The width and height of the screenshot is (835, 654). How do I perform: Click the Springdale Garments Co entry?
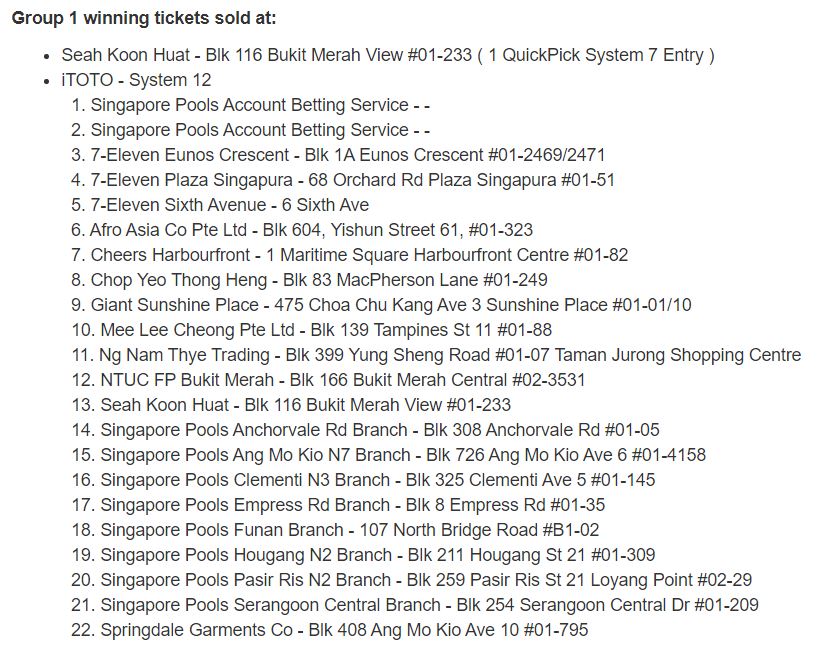coord(344,630)
